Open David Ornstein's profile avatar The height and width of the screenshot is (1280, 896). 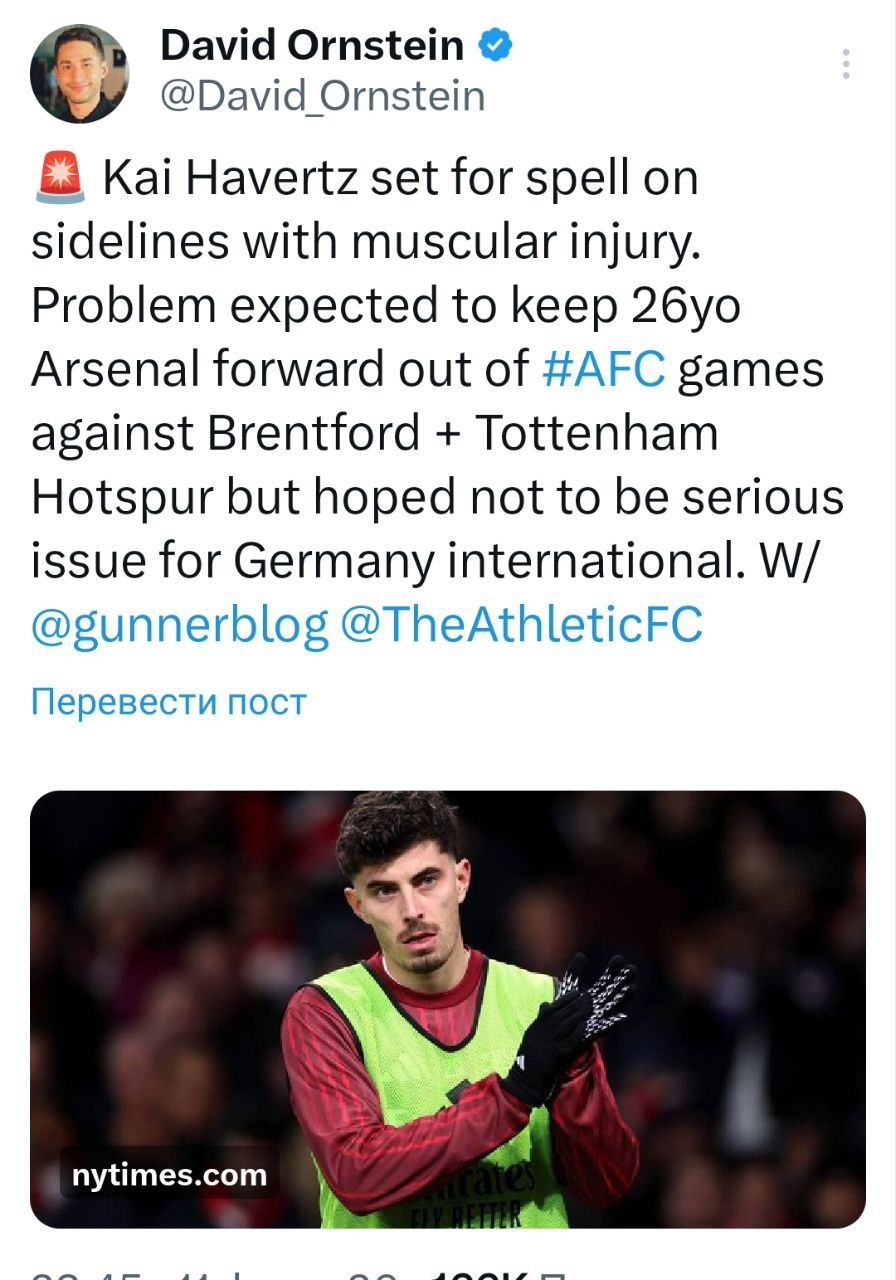point(79,73)
